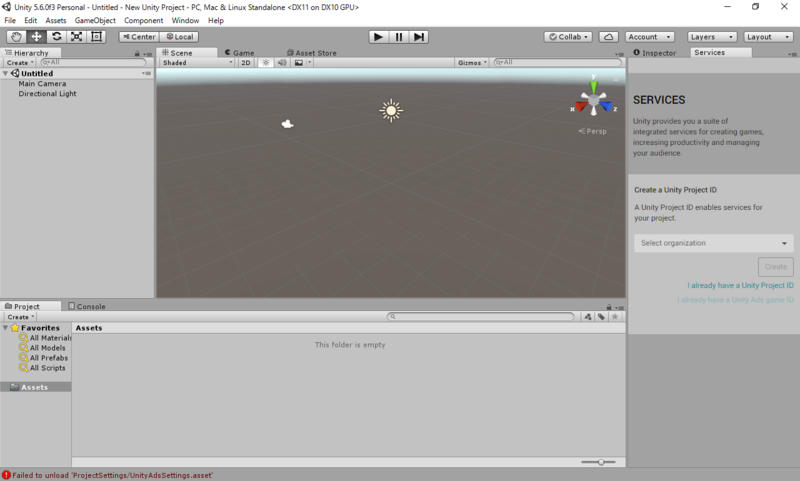Click the Create project ID button
The width and height of the screenshot is (800, 481).
point(776,267)
